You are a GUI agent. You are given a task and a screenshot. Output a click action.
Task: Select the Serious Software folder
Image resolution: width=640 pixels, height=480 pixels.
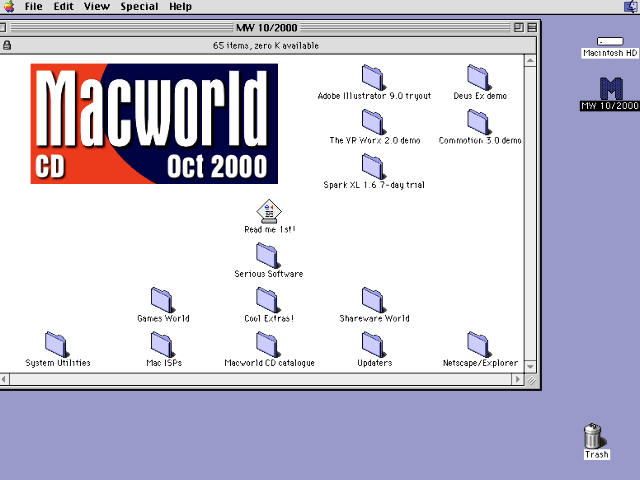[267, 256]
